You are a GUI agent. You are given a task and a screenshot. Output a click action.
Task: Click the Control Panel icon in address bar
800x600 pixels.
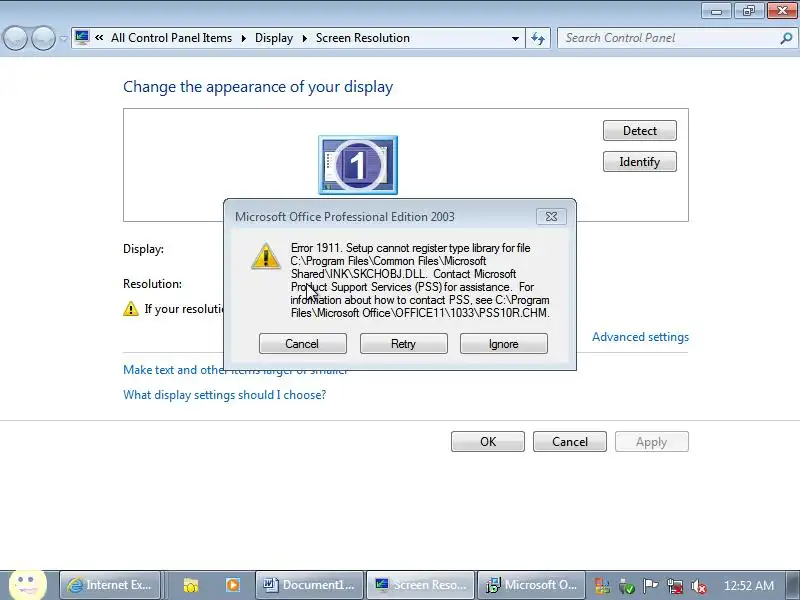(x=82, y=38)
